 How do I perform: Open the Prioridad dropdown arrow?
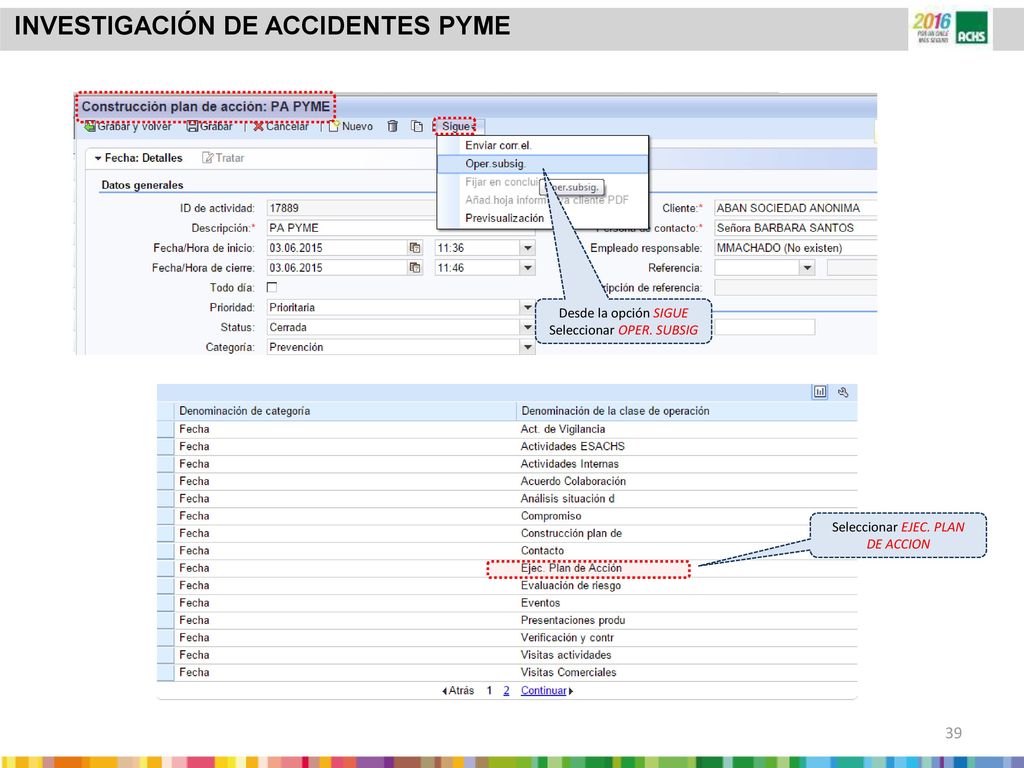click(528, 308)
